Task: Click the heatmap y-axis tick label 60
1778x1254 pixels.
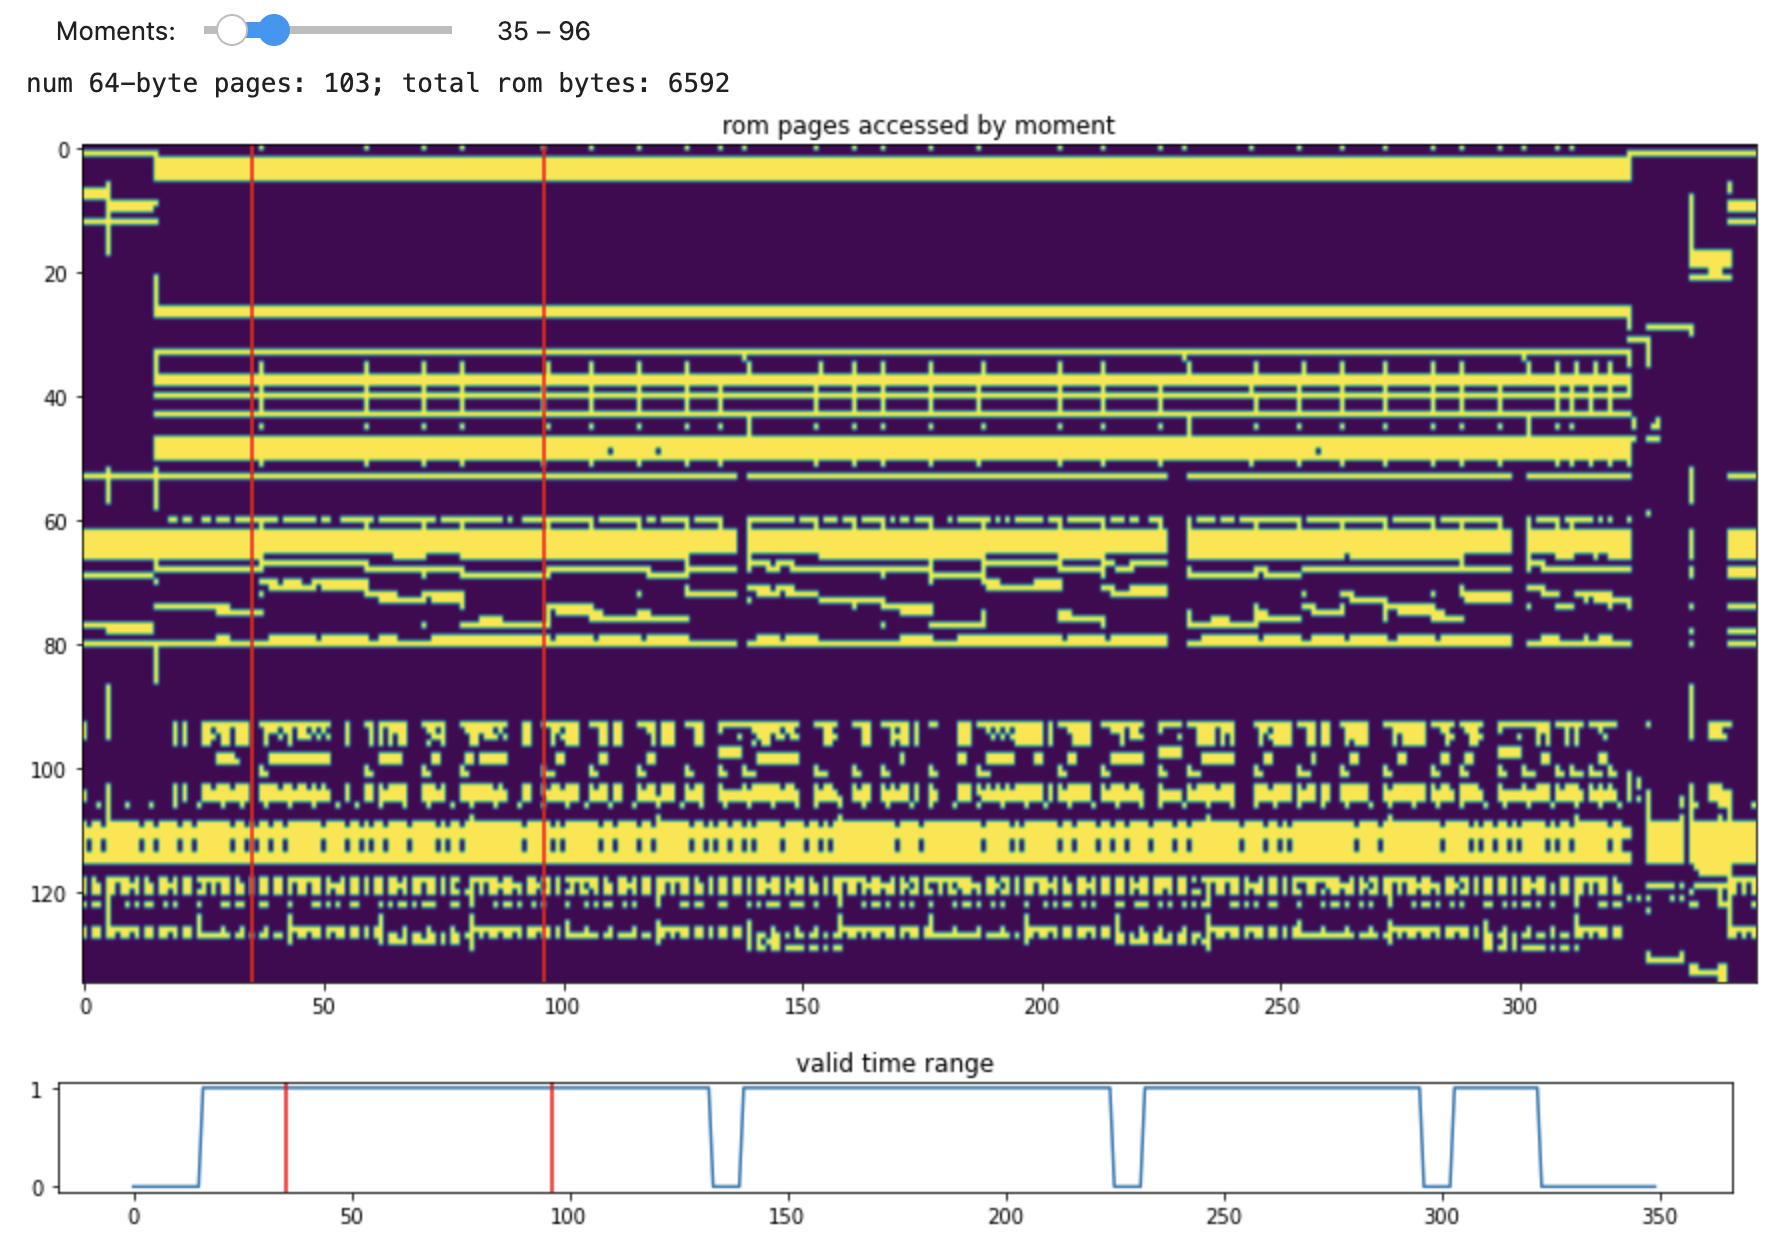Action: click(56, 522)
